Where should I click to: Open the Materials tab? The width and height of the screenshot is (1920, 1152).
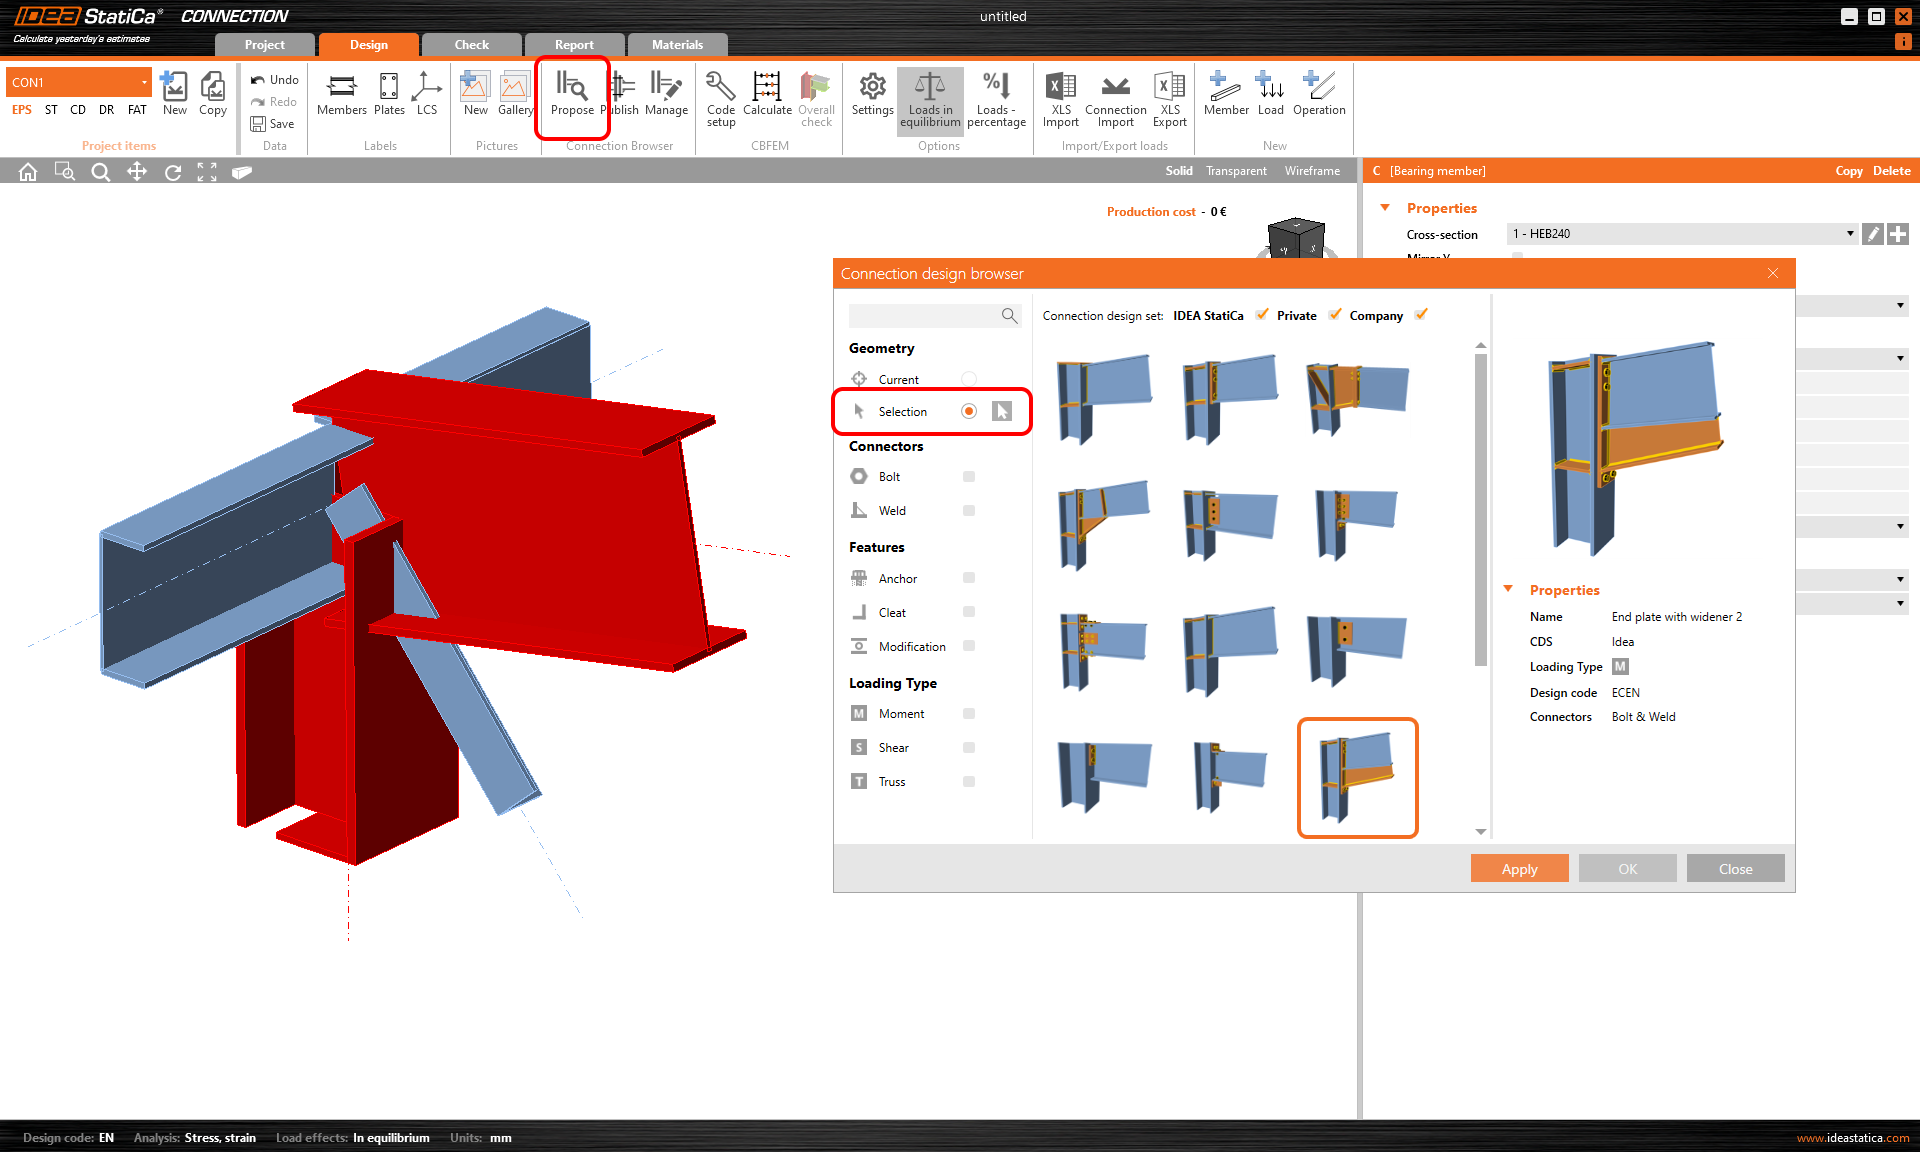pos(677,45)
